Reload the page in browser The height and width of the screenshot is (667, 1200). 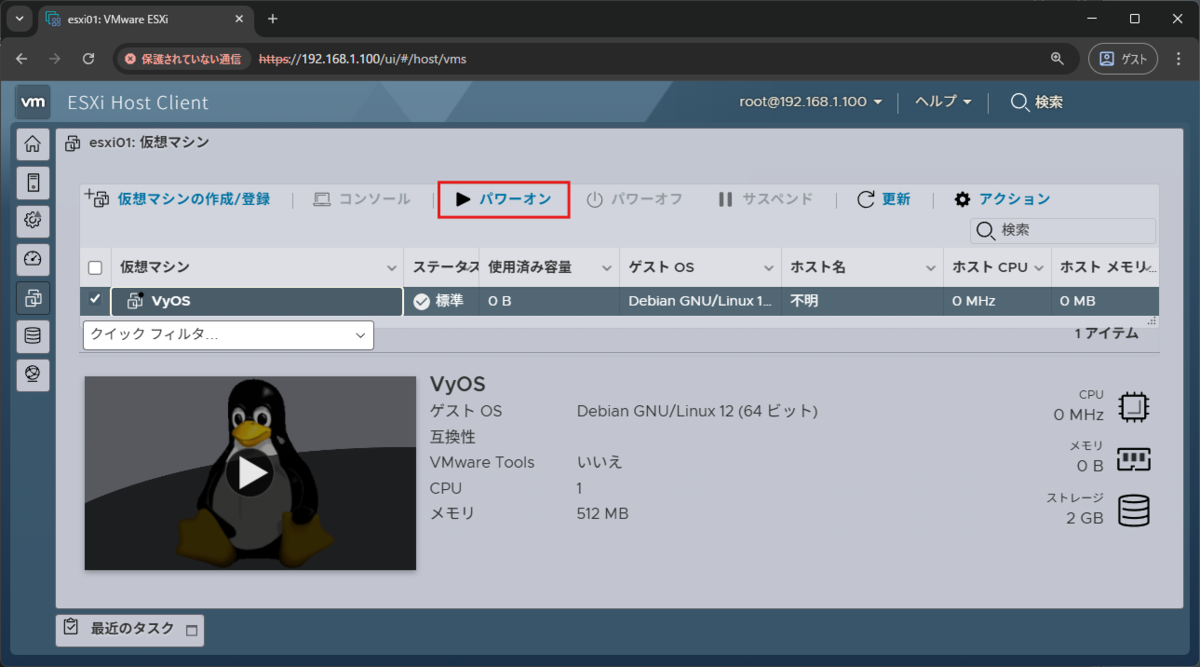tap(88, 59)
